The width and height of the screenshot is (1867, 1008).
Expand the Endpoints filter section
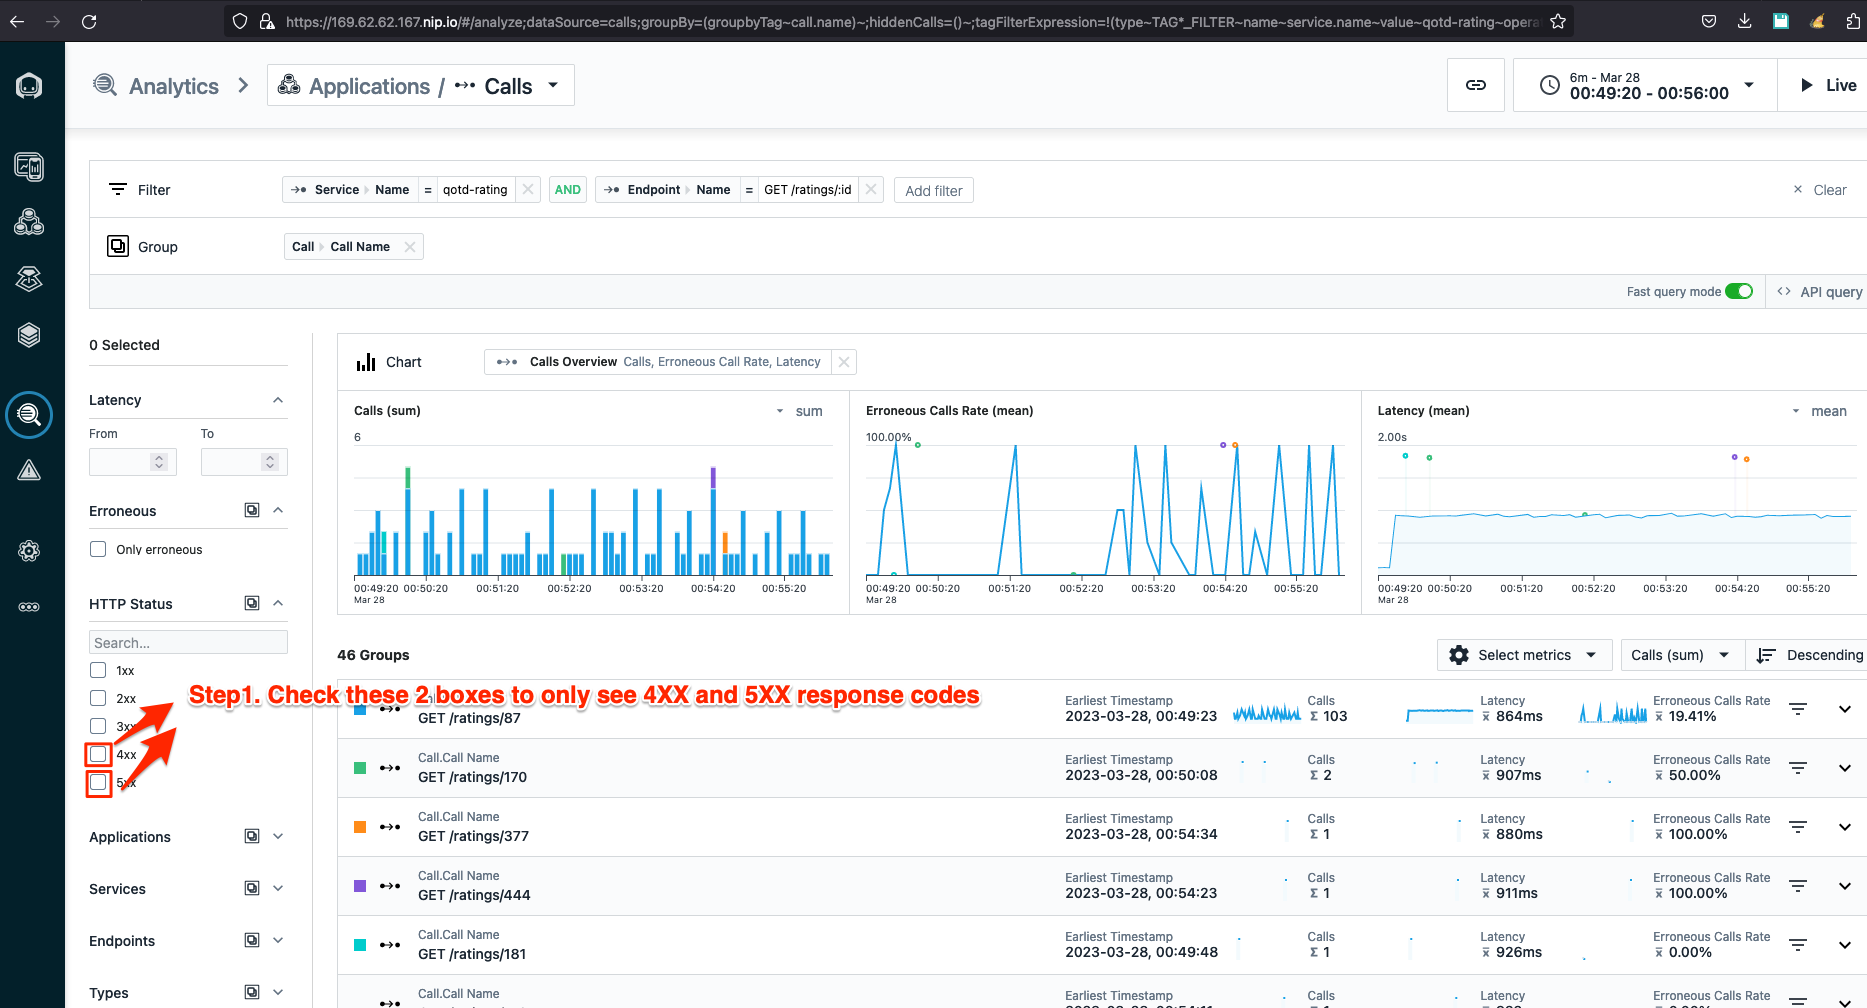coord(278,940)
